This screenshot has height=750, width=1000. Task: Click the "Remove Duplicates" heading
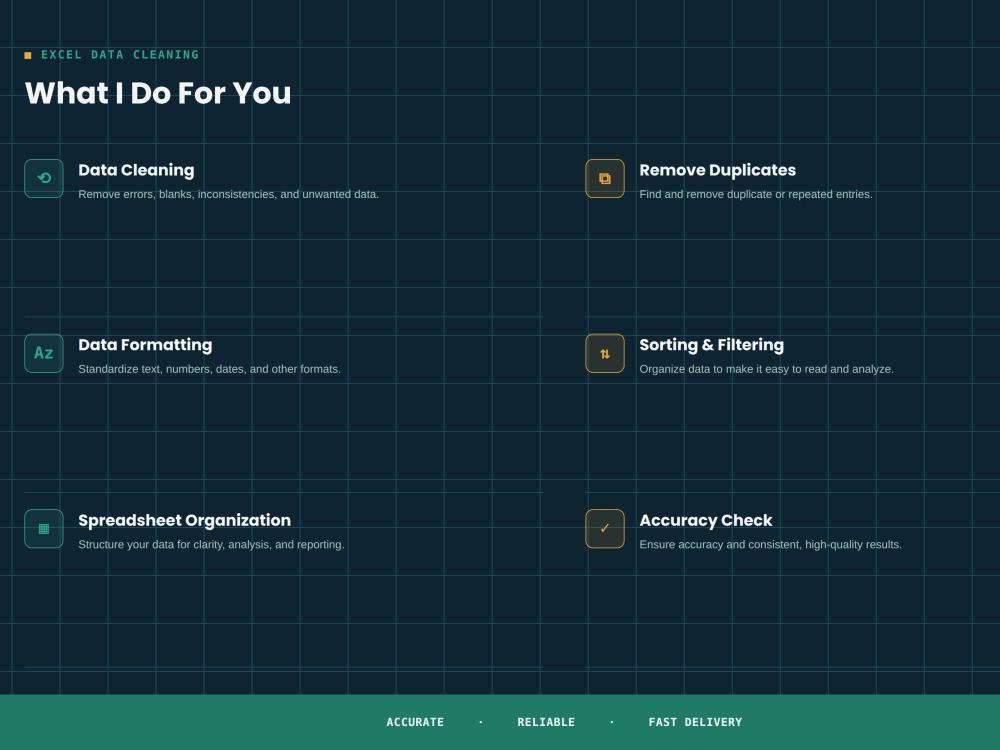[x=717, y=170]
